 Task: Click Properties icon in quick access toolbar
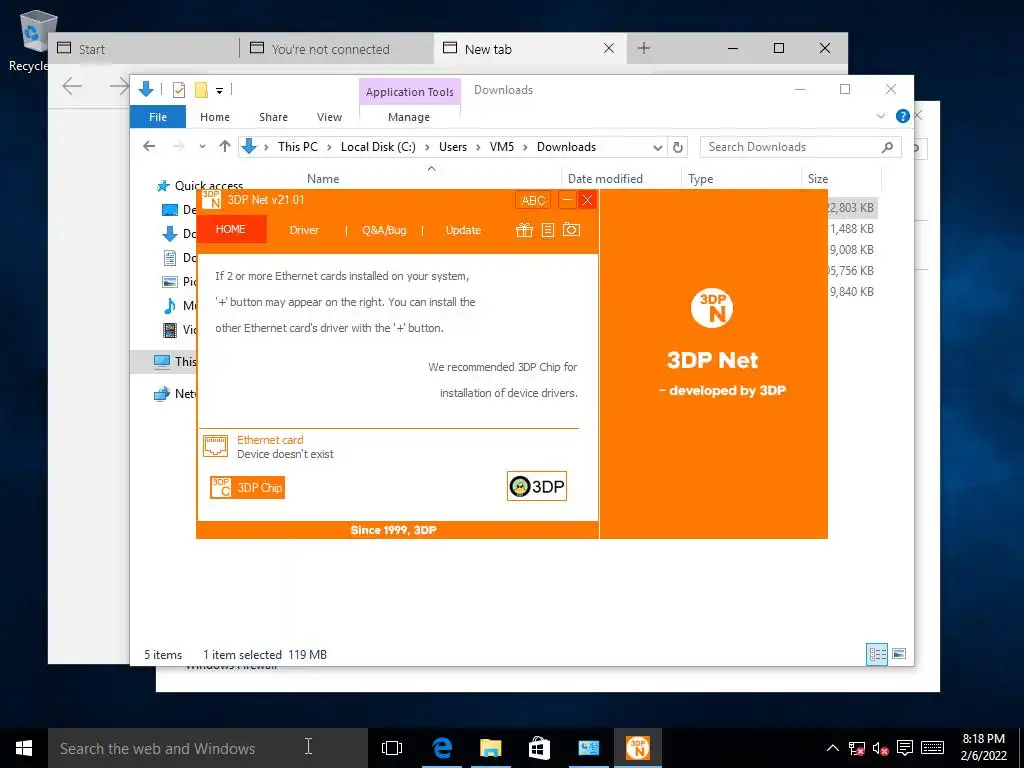[x=178, y=90]
